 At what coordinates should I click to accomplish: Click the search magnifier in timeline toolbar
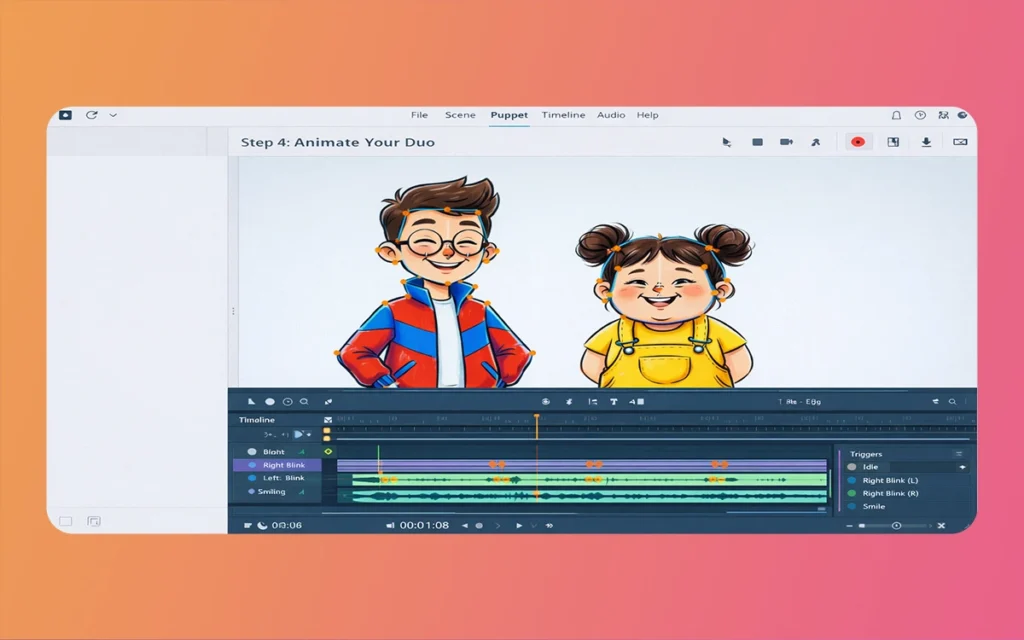[952, 401]
